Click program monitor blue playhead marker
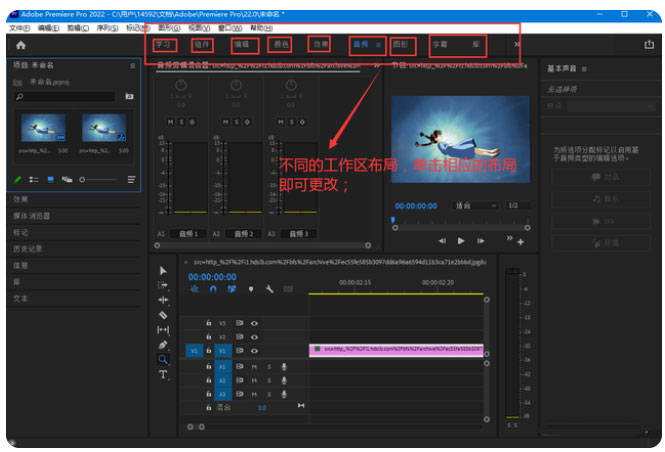 (x=393, y=220)
